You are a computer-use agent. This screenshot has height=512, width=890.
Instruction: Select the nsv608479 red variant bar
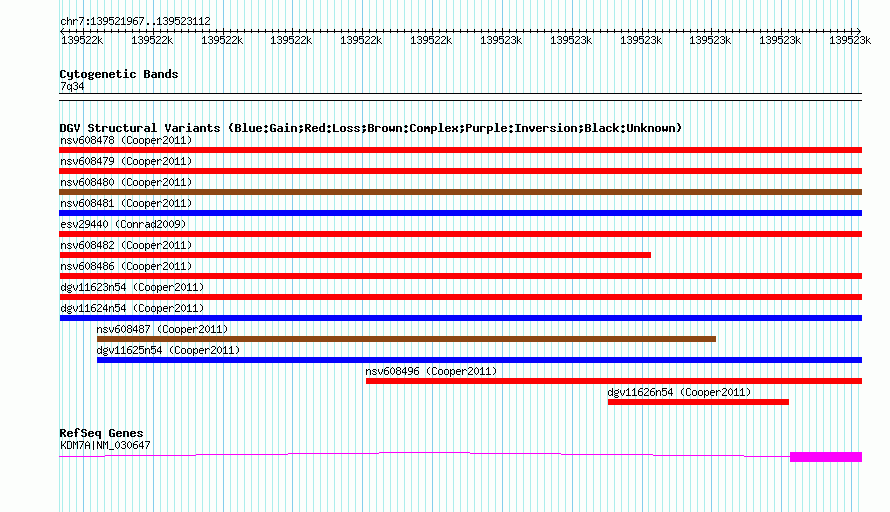[x=460, y=171]
